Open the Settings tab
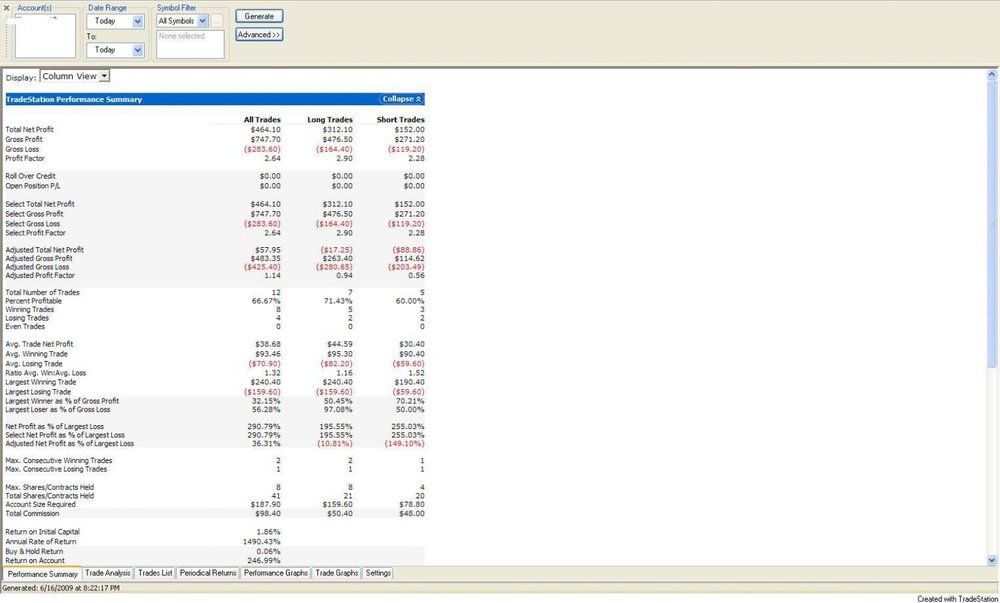 tap(378, 573)
